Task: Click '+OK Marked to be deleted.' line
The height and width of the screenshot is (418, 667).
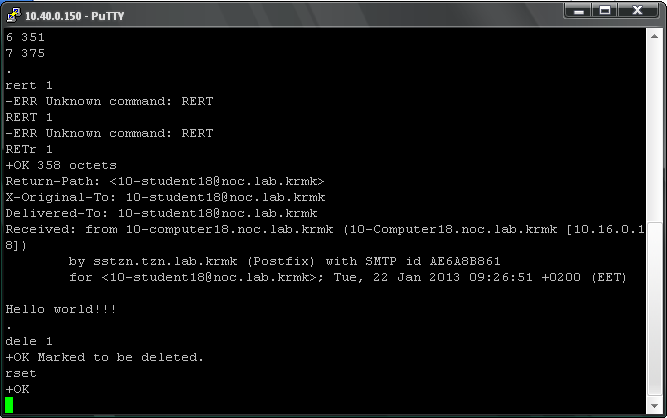Action: 104,357
